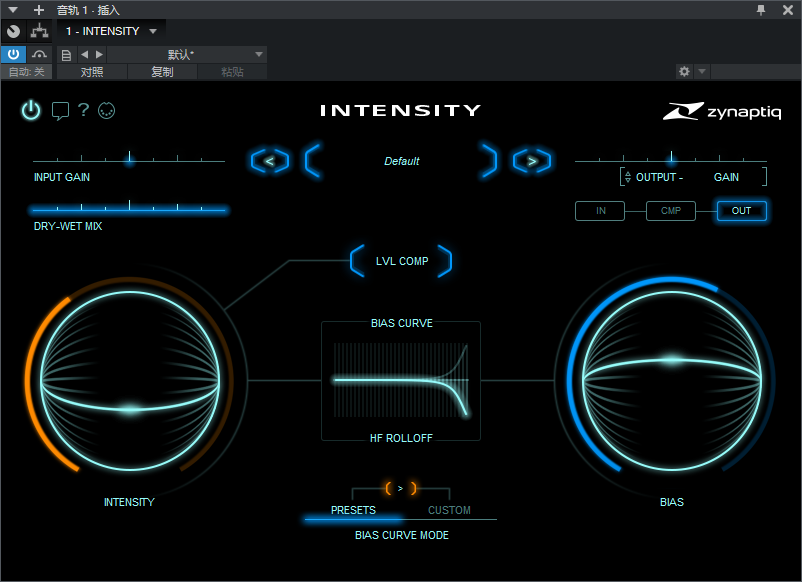This screenshot has height=582, width=802.
Task: Select IN monitoring mode
Action: coord(600,211)
